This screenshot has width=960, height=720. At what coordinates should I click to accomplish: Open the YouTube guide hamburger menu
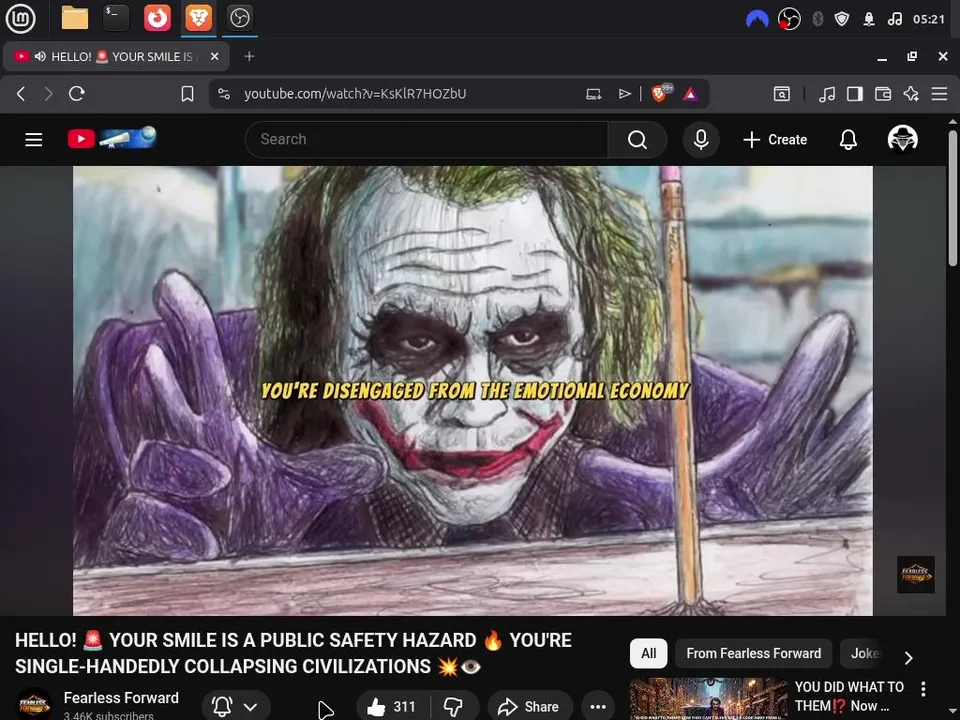click(34, 140)
